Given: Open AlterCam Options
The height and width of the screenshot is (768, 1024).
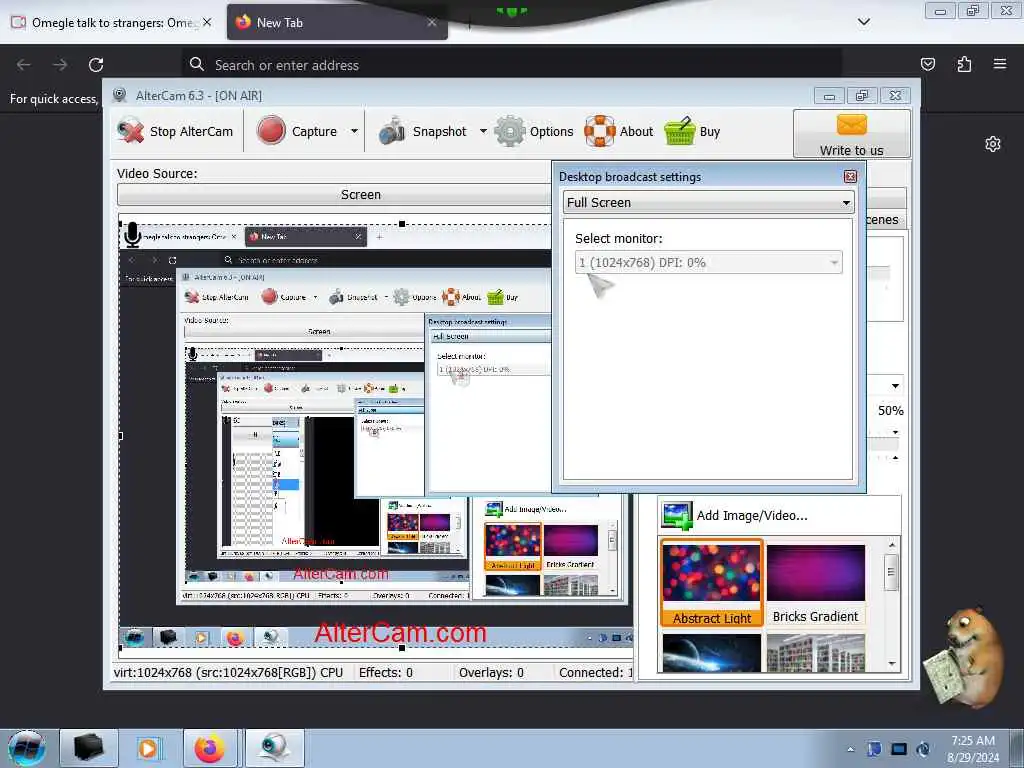Looking at the screenshot, I should [534, 131].
